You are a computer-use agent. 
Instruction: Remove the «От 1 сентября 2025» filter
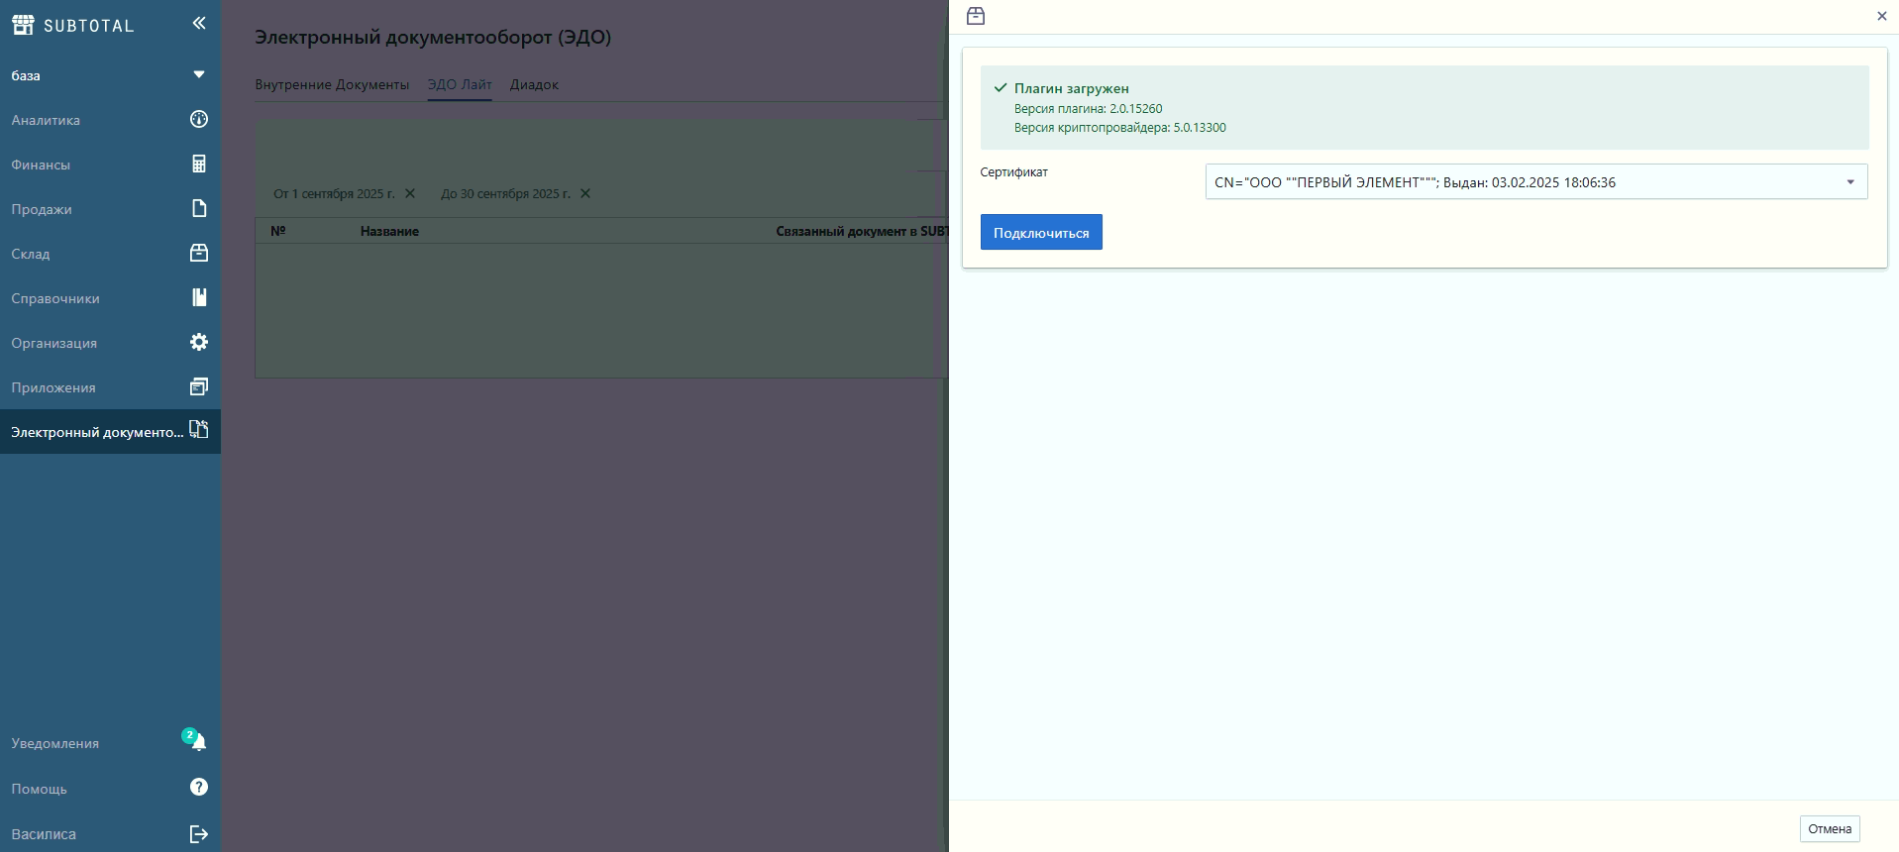point(410,194)
